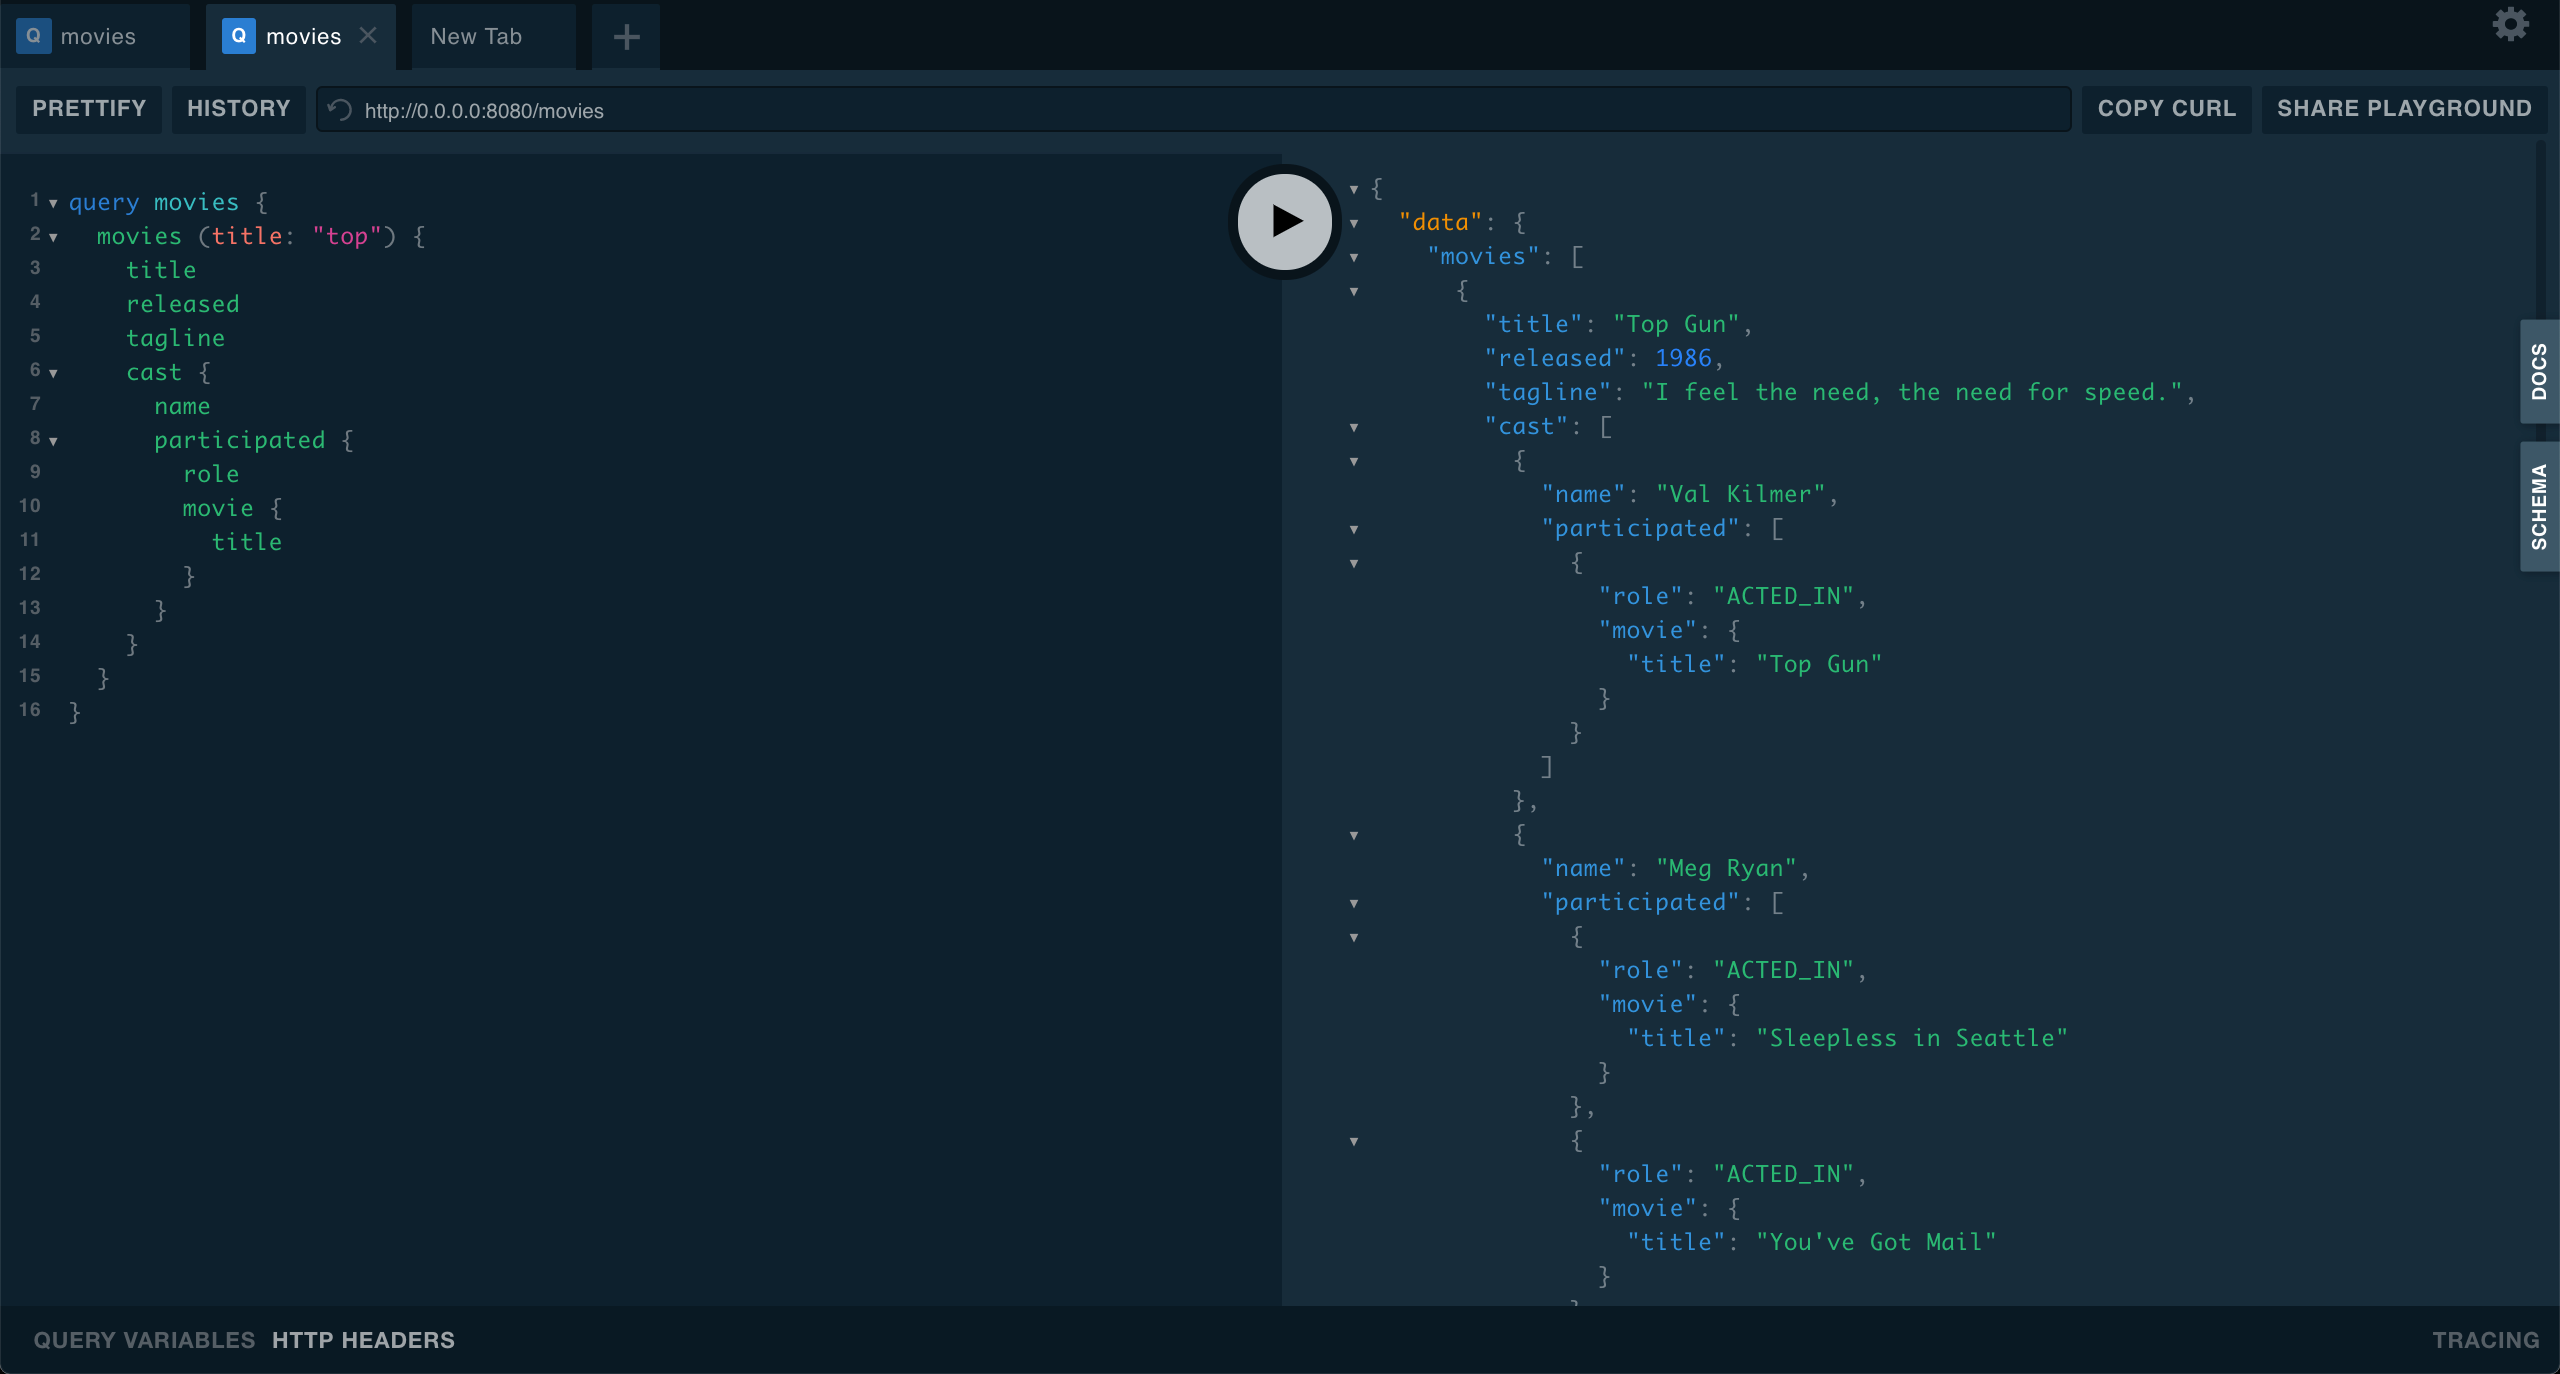Copy the query as CURL
The width and height of the screenshot is (2560, 1374).
click(2166, 109)
